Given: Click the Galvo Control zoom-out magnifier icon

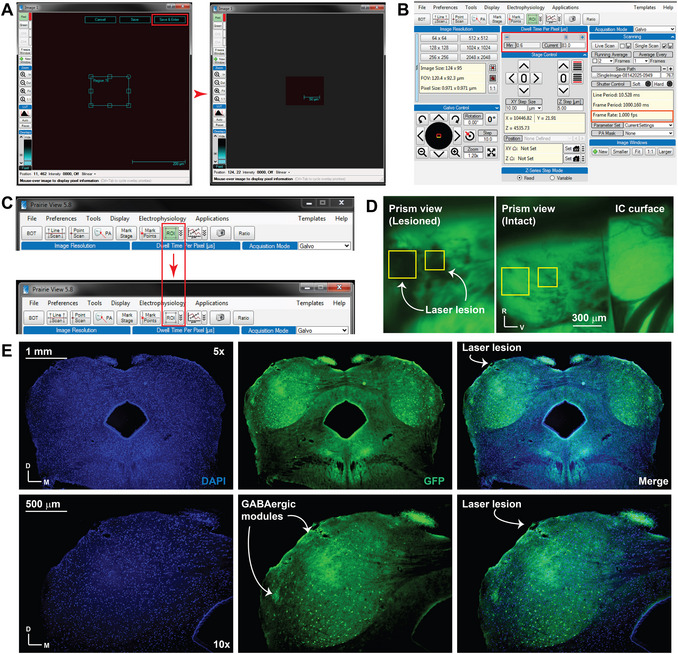Looking at the screenshot, I should 422,152.
